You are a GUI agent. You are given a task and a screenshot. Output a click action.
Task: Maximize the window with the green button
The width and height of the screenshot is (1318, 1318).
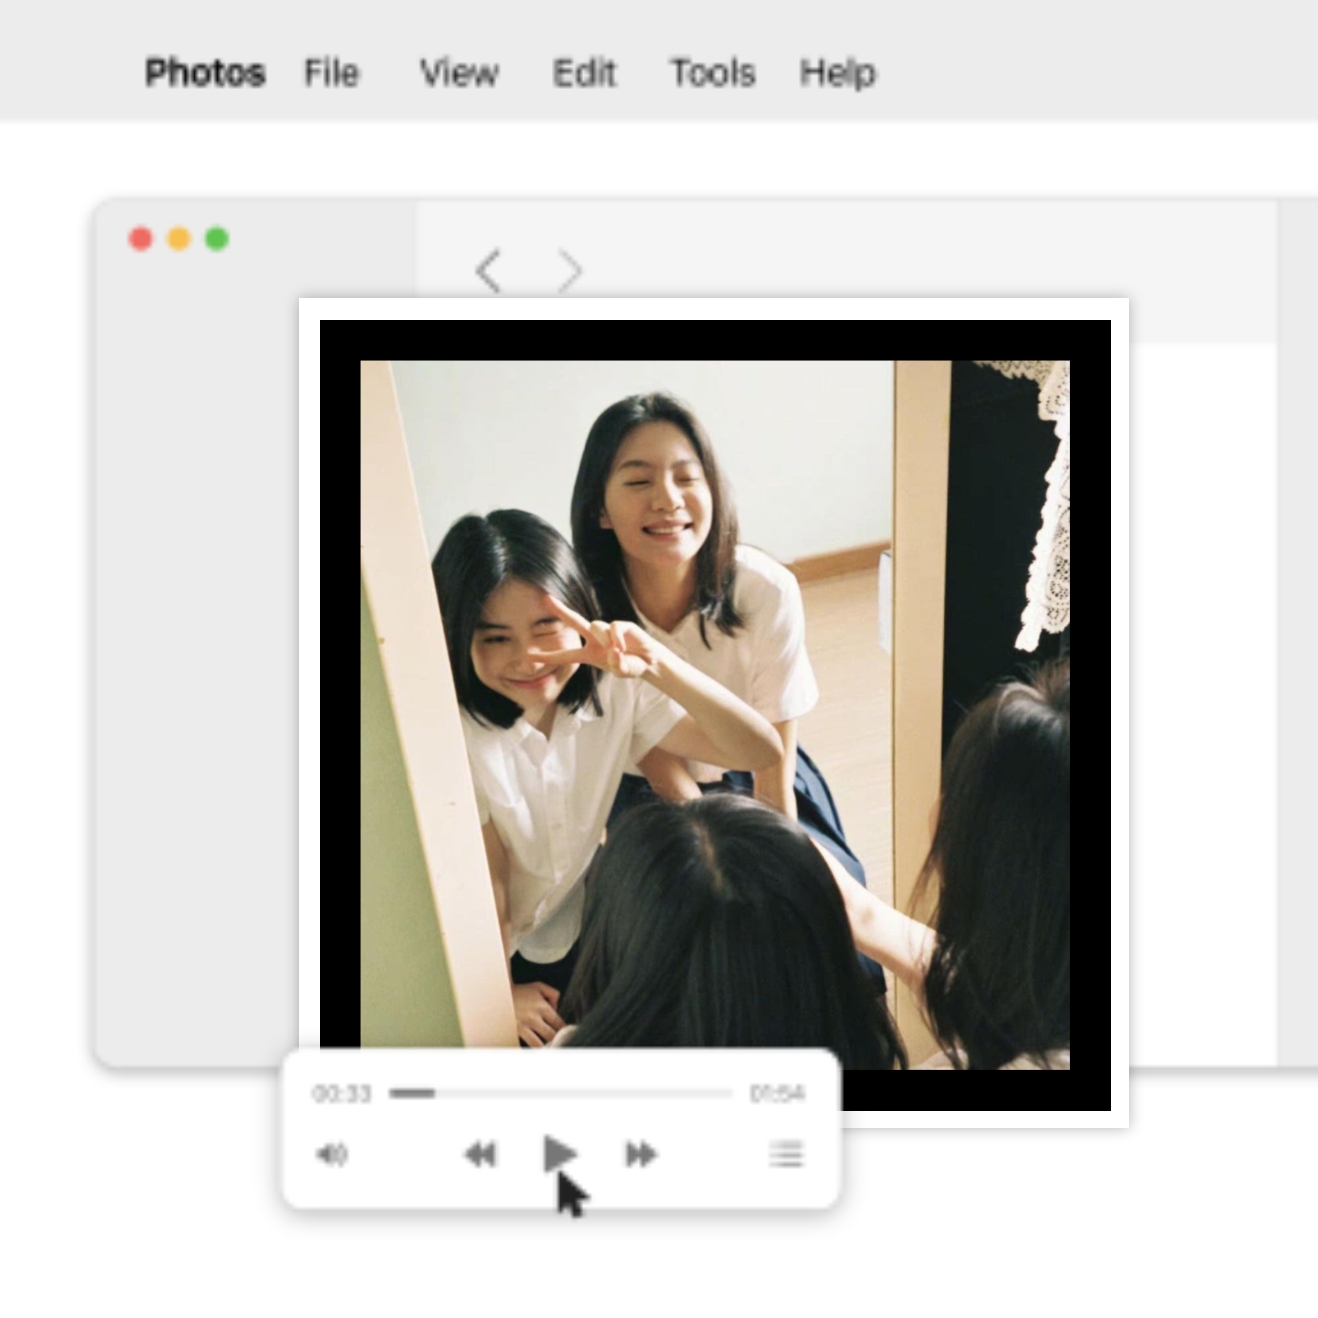[x=217, y=239]
